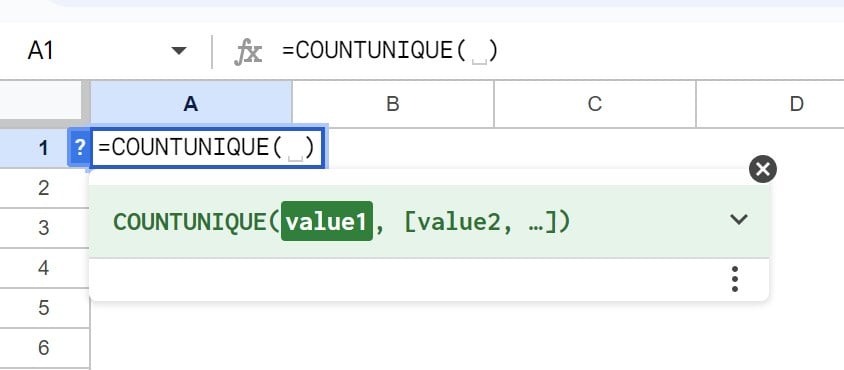Close the COUNTUNIQUE formula help popup
The image size is (844, 370).
763,169
